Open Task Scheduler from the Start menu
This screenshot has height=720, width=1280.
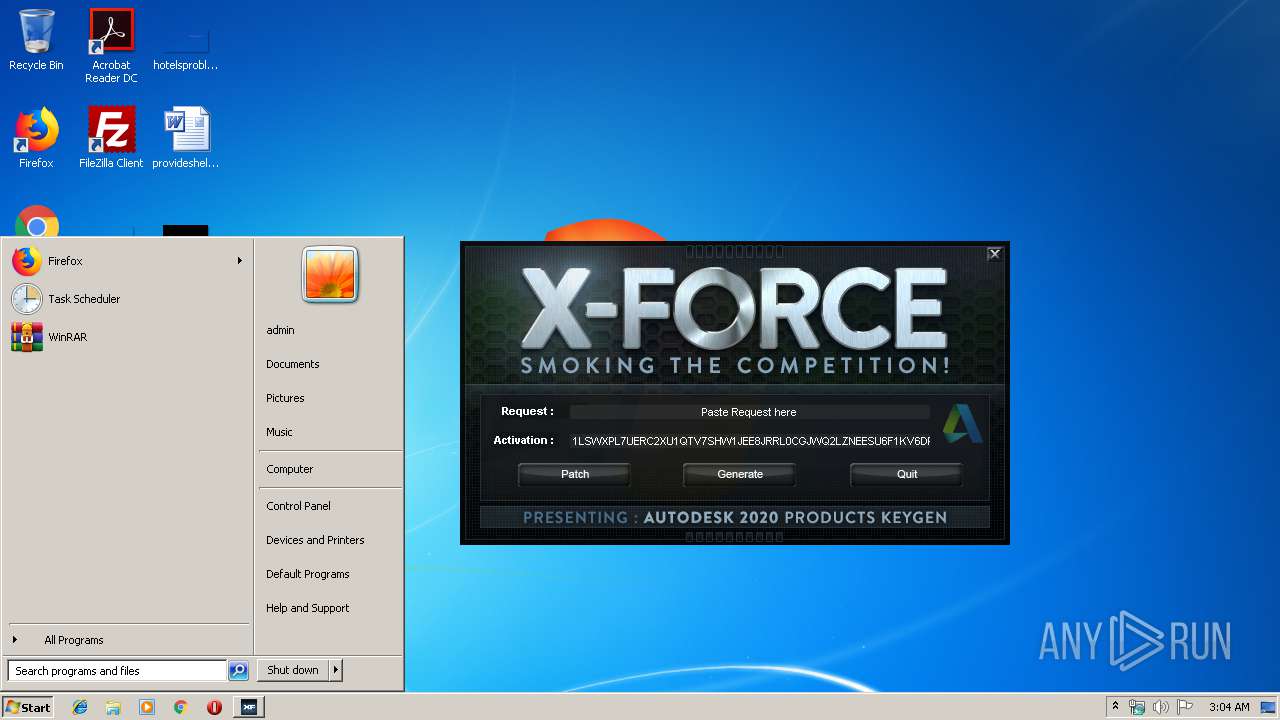[x=127, y=299]
